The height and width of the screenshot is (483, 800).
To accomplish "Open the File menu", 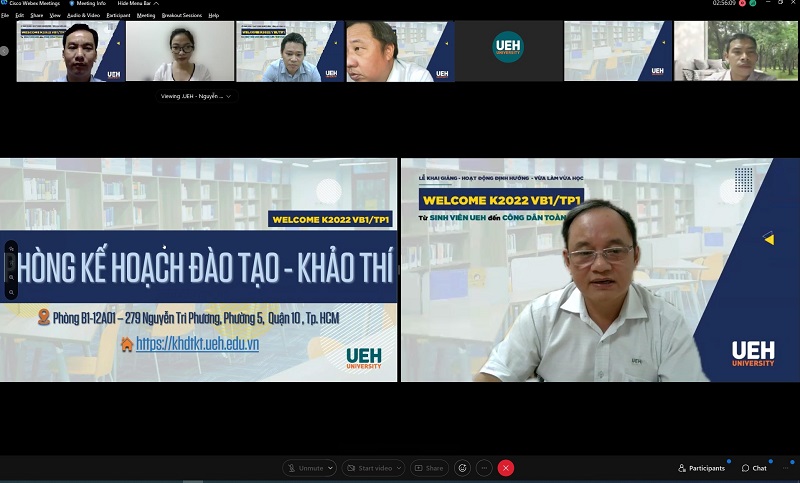I will pos(5,15).
